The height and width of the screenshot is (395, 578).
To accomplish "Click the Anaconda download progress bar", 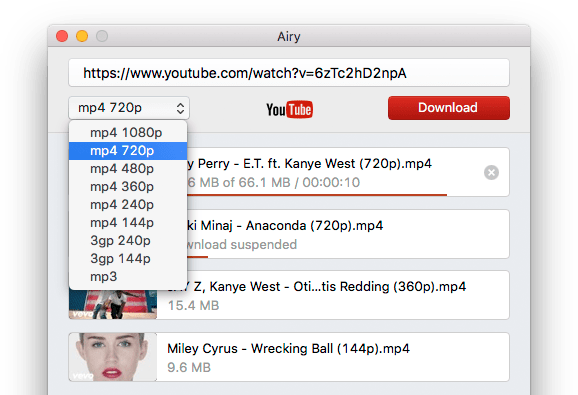I will 198,256.
